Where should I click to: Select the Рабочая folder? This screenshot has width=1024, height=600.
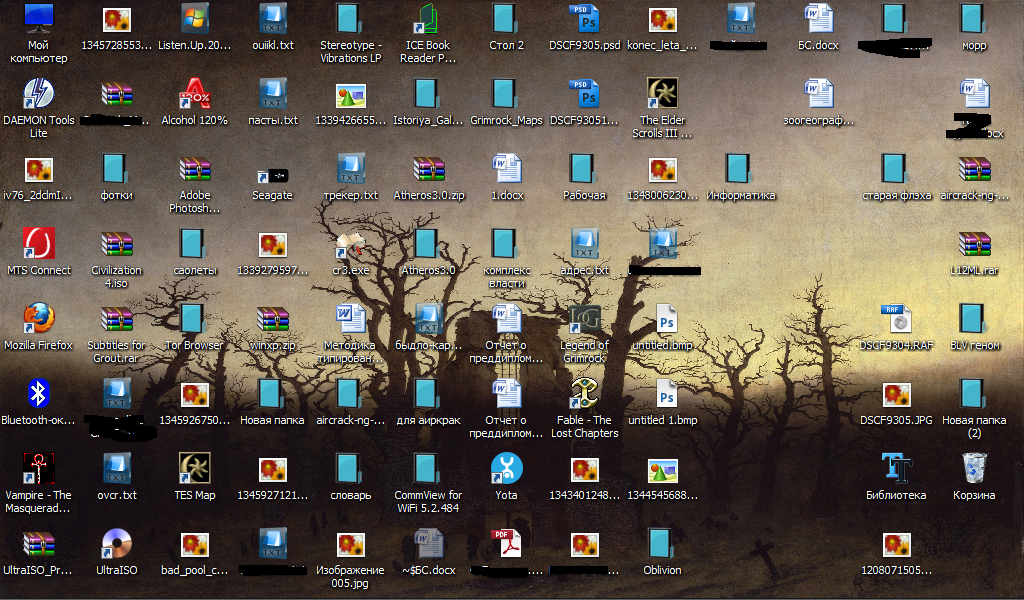click(584, 169)
